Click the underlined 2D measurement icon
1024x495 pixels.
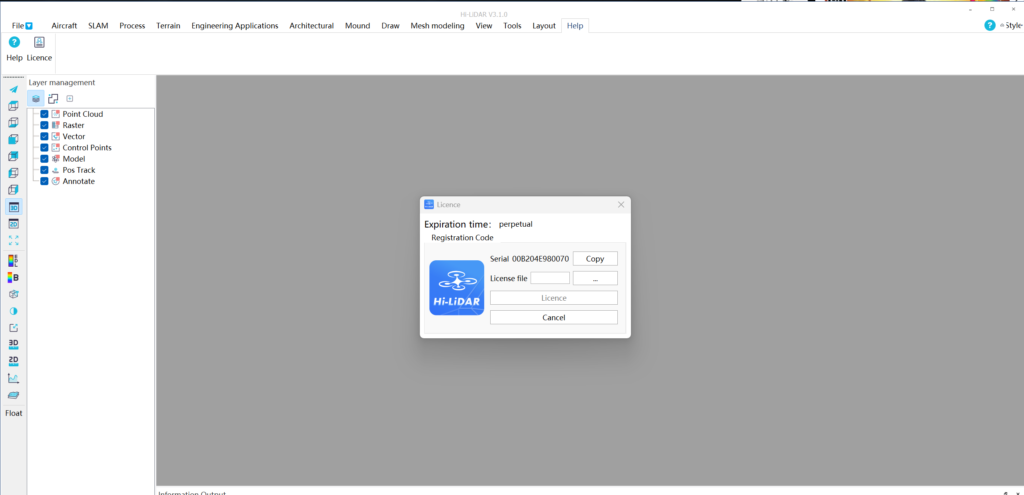14,361
